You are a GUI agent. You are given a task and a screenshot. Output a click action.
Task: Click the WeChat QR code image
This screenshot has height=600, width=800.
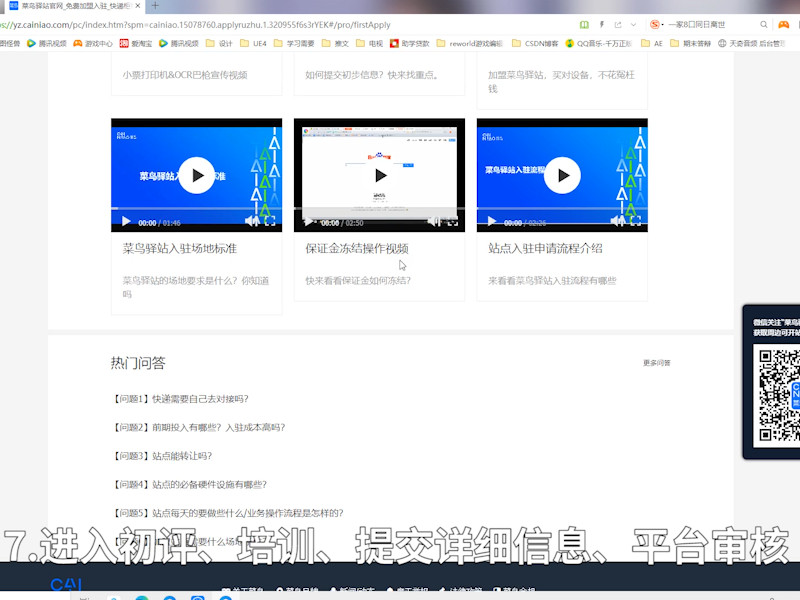pyautogui.click(x=779, y=395)
